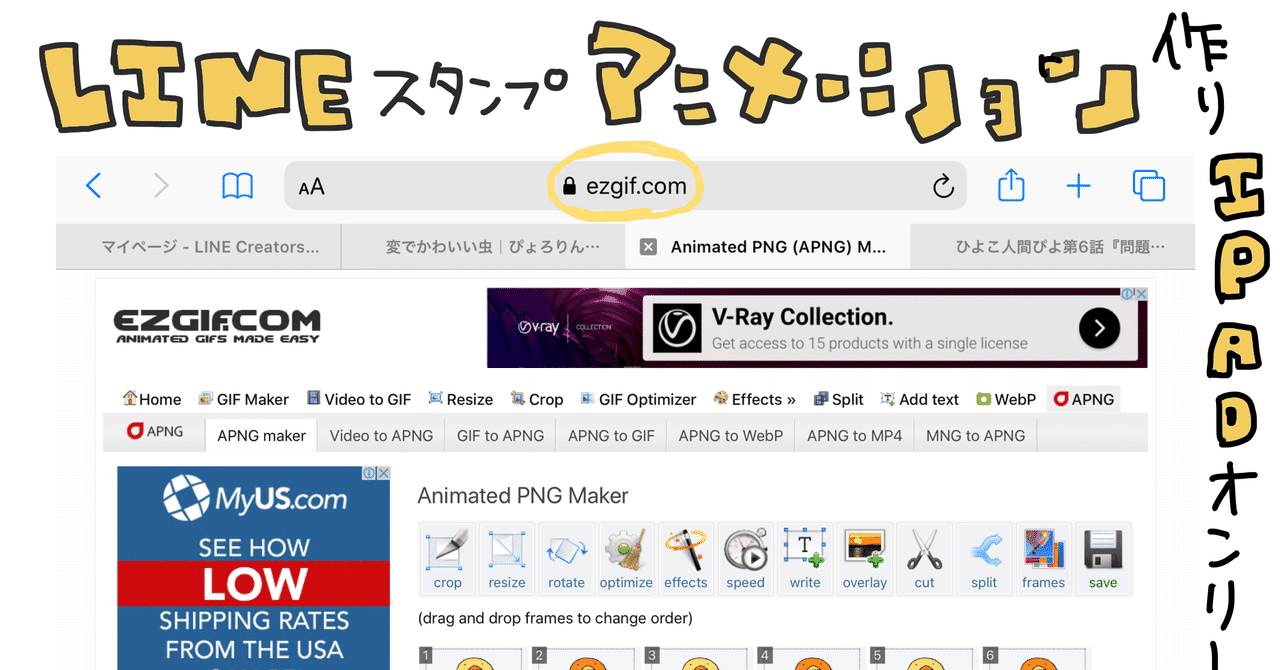
Task: Switch to MNG to APNG subtab
Action: pos(975,435)
